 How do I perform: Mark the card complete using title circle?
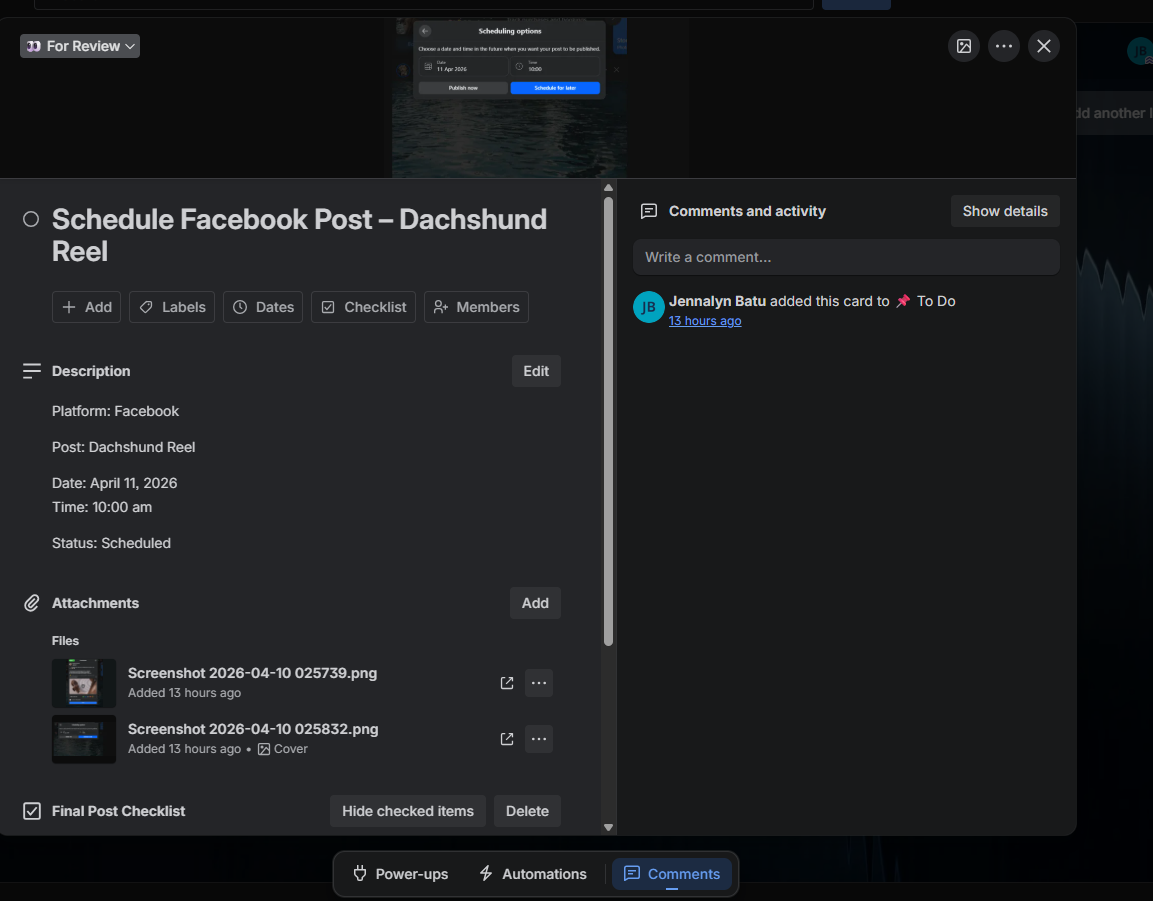(x=31, y=219)
